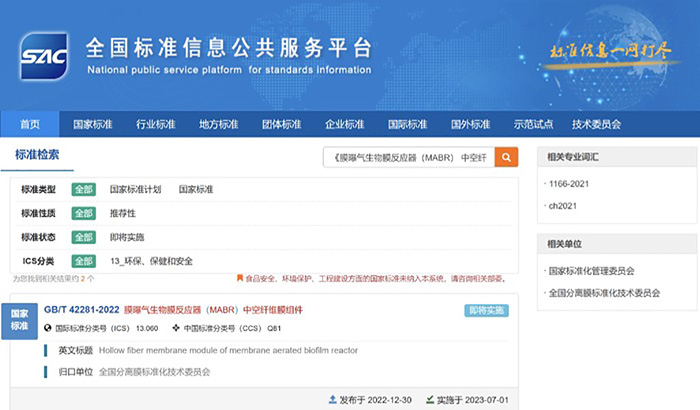Viewport: 700px width, 410px height.
Task: Select 全部 for 标准性质 filter
Action: coord(84,213)
